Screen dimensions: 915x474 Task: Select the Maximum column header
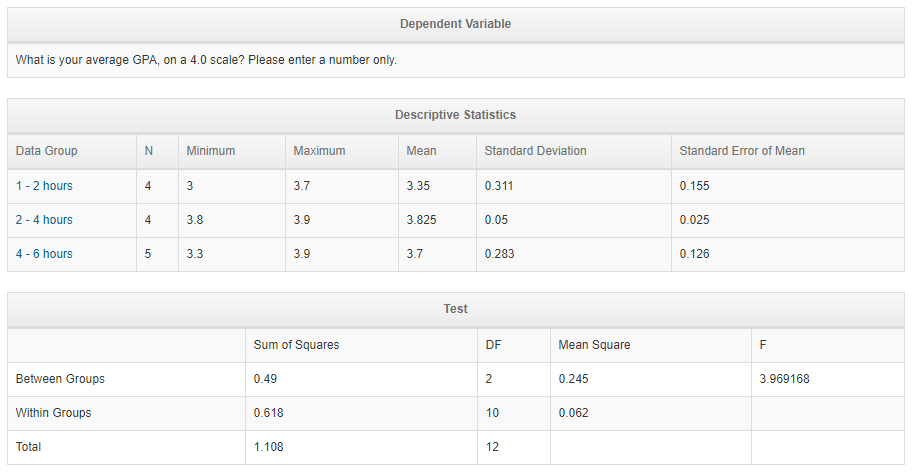319,151
